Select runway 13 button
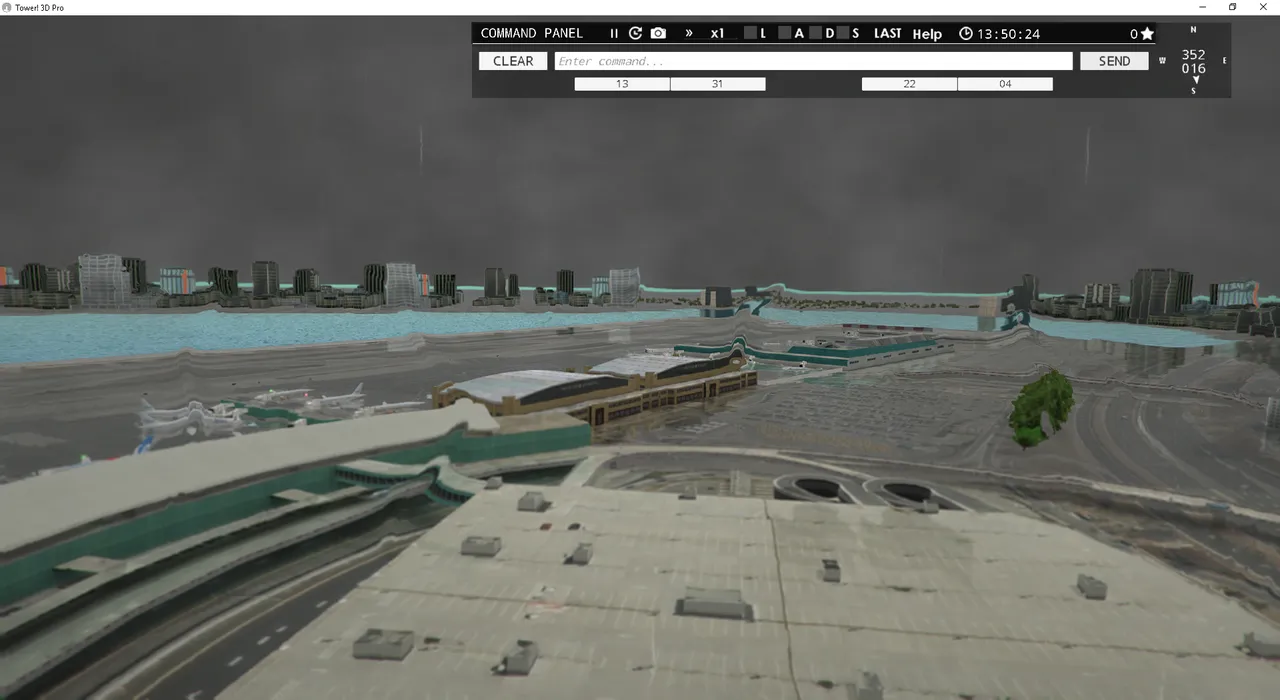 (x=622, y=84)
